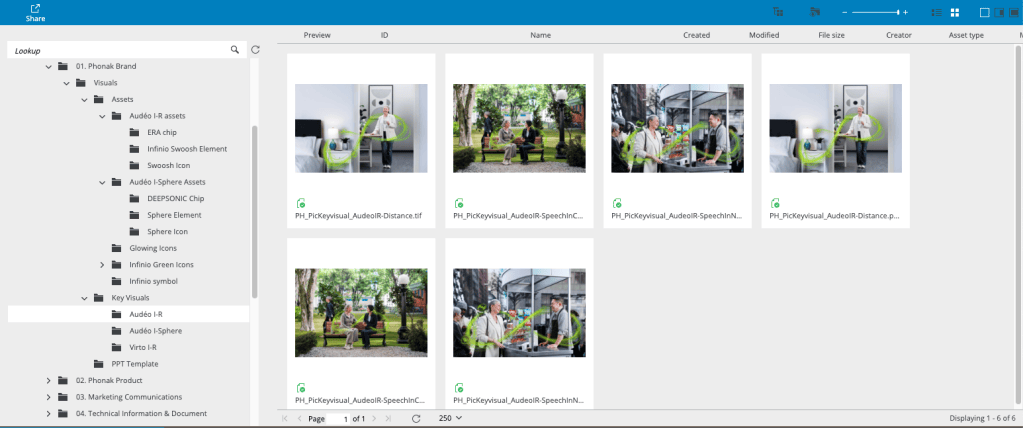Select the no-side-panel layout icon
The image size is (1023, 428).
pyautogui.click(x=985, y=12)
